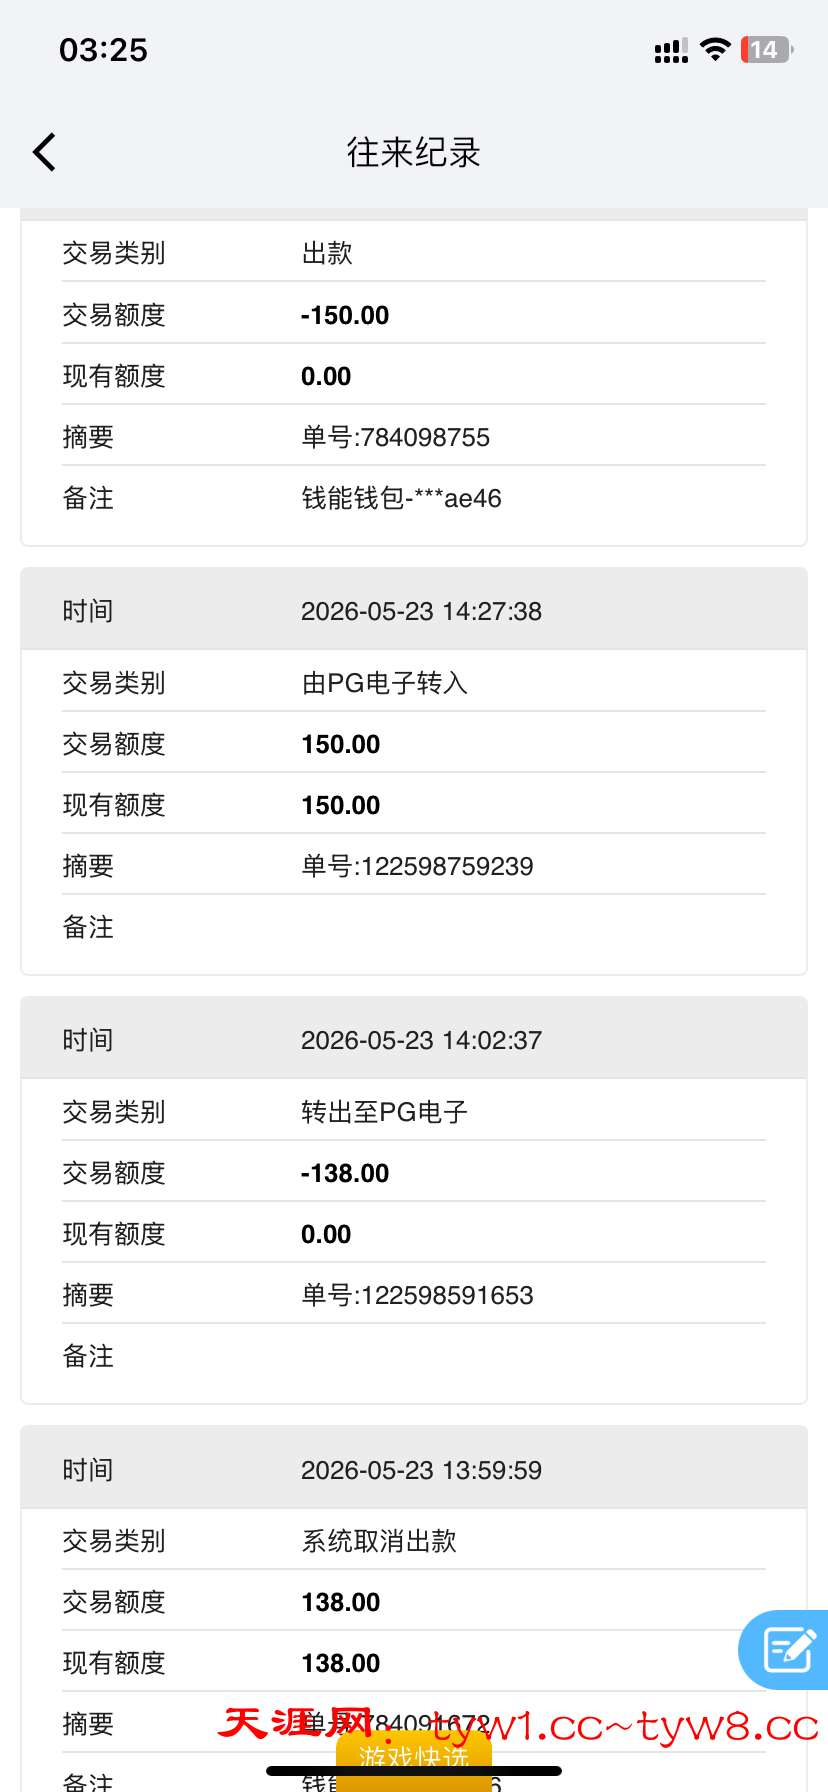Select order number 122598591653

(418, 1295)
